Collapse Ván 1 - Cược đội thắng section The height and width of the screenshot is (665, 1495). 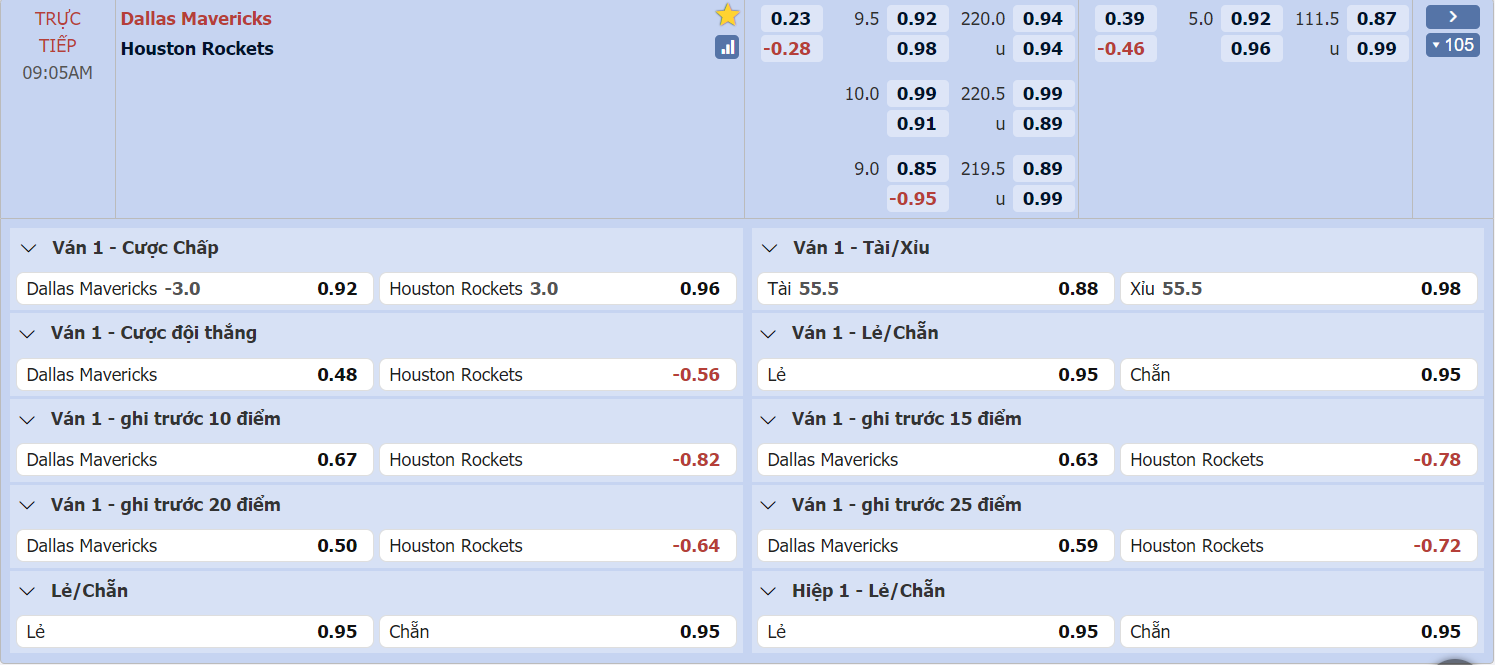click(x=29, y=333)
